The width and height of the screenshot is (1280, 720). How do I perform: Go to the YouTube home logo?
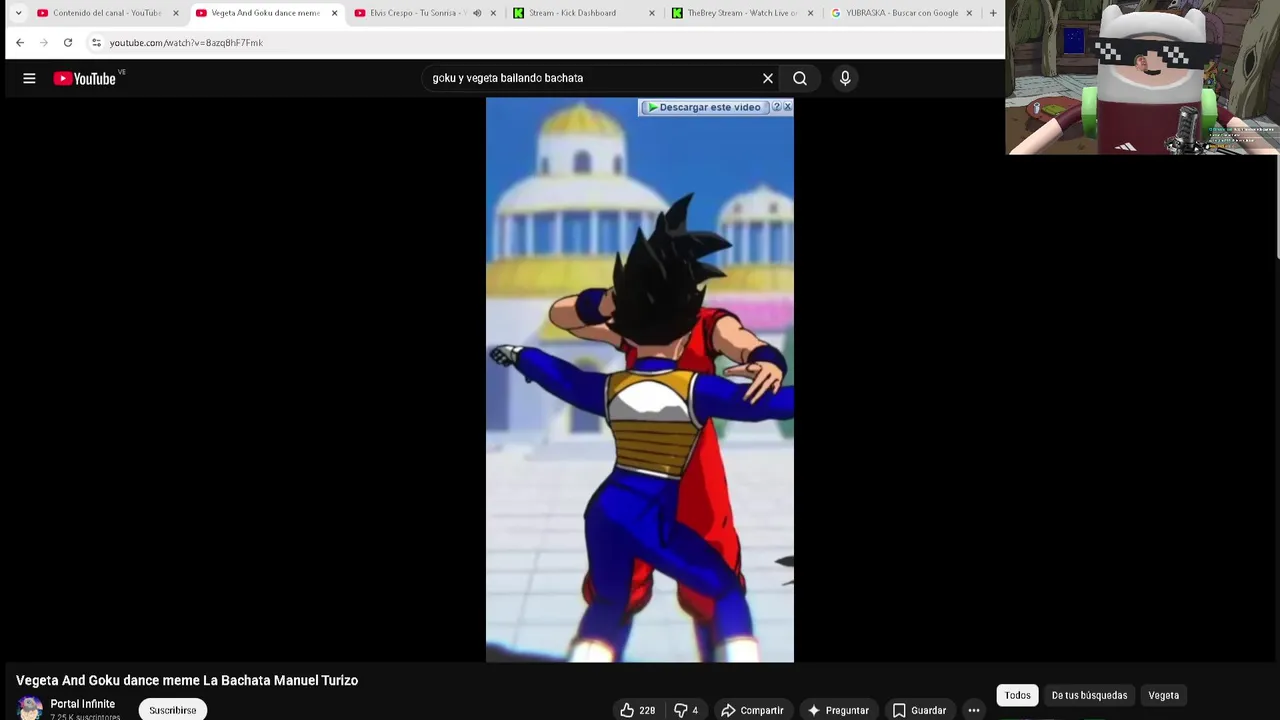(x=85, y=78)
